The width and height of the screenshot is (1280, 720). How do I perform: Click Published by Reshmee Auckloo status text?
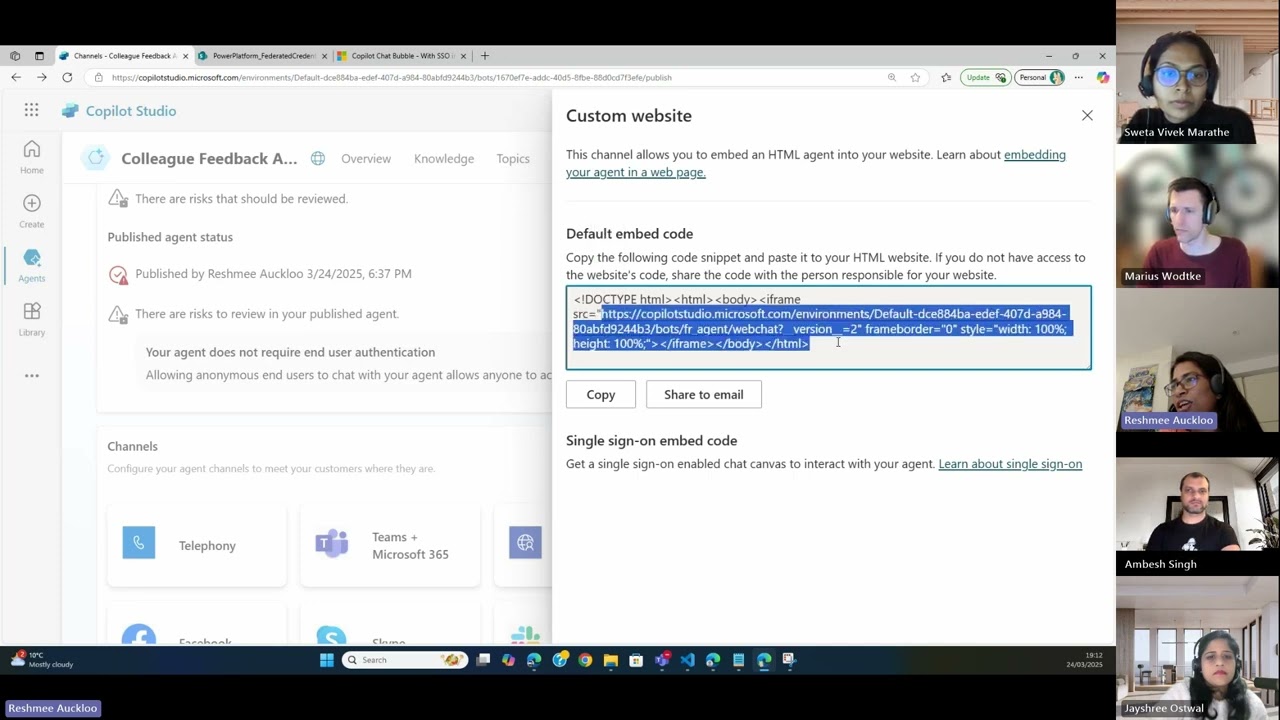point(273,274)
